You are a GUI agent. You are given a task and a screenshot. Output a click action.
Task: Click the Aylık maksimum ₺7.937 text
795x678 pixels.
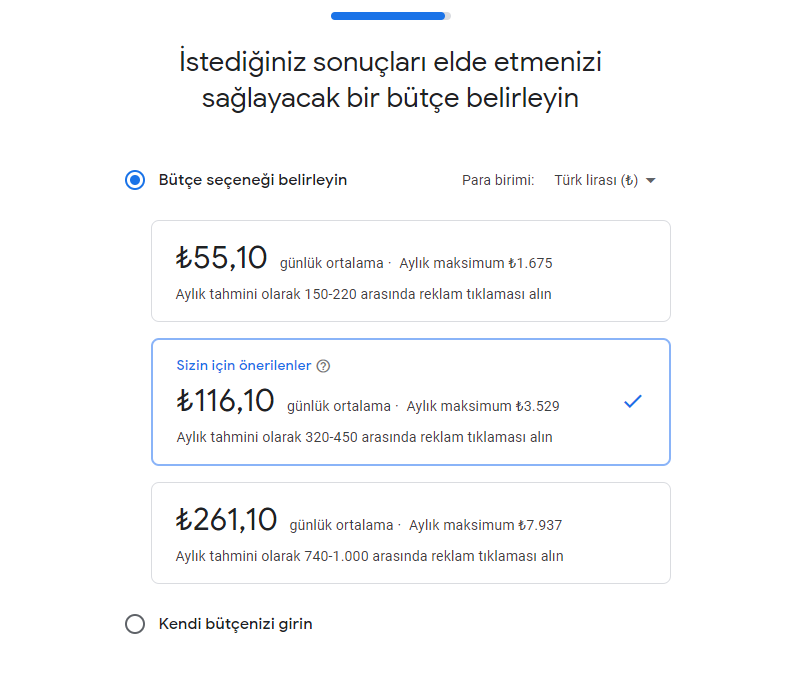pos(493,525)
